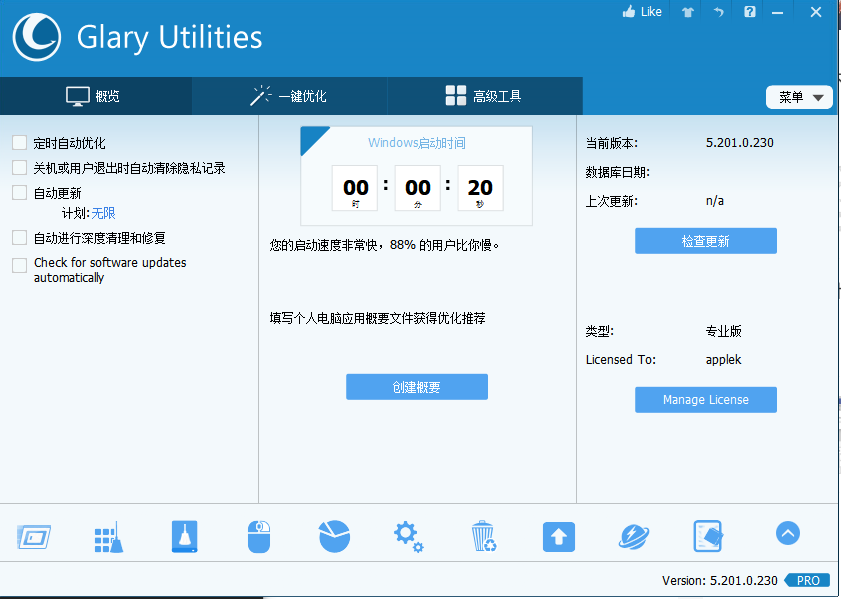The image size is (841, 599).
Task: Click the Windows启动时间 heading
Action: click(417, 143)
